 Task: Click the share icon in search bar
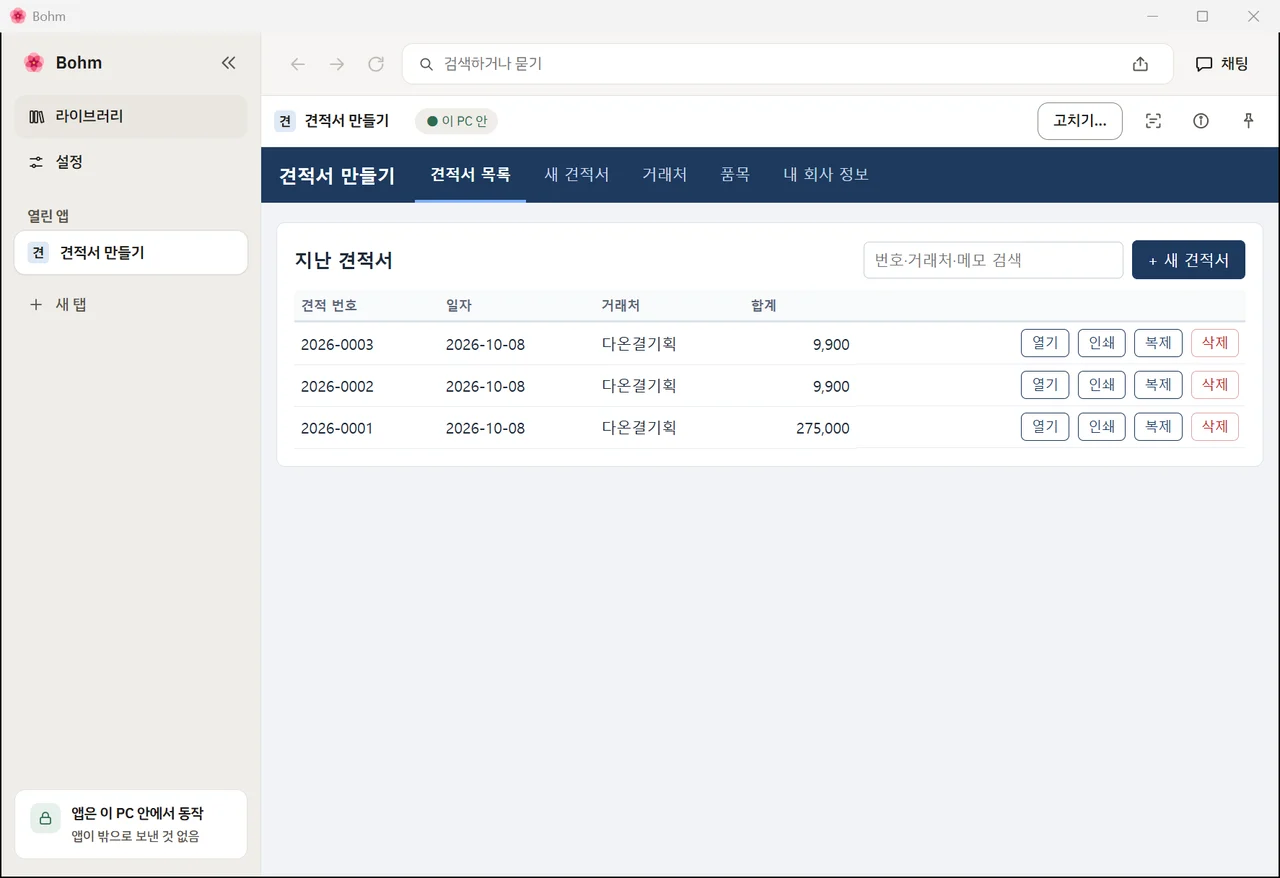pos(1140,64)
